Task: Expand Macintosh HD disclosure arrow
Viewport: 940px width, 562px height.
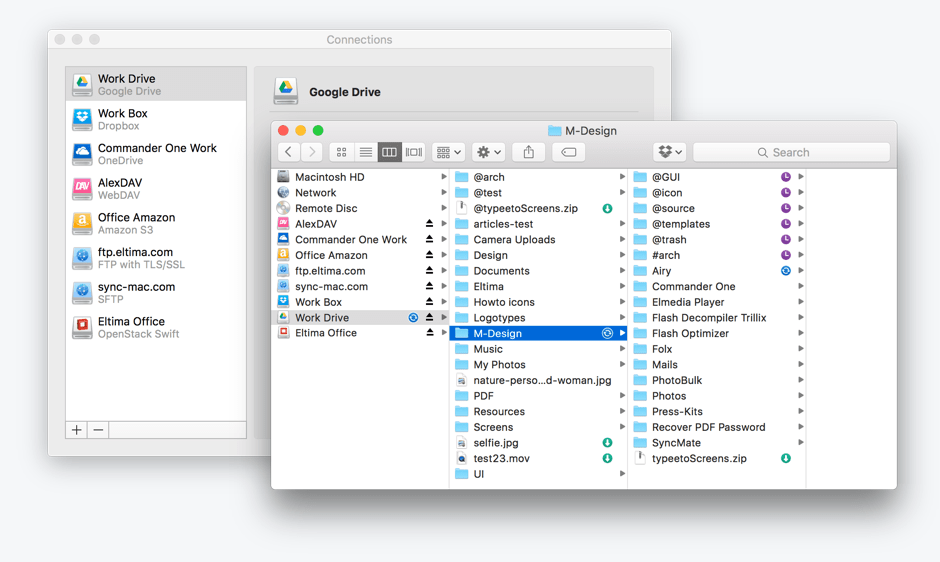Action: pyautogui.click(x=444, y=177)
